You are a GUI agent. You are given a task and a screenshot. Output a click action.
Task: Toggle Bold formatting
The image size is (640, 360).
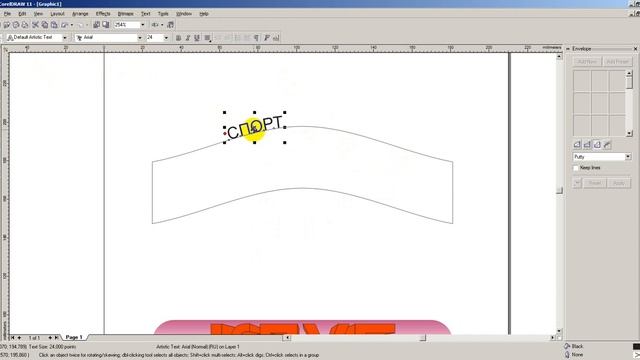pyautogui.click(x=178, y=38)
